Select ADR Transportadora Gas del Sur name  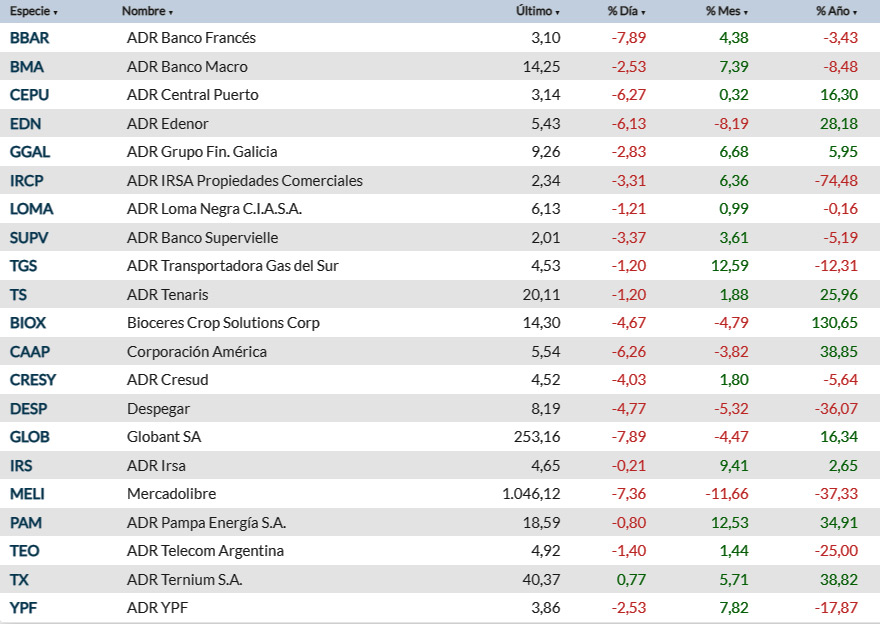(x=233, y=266)
